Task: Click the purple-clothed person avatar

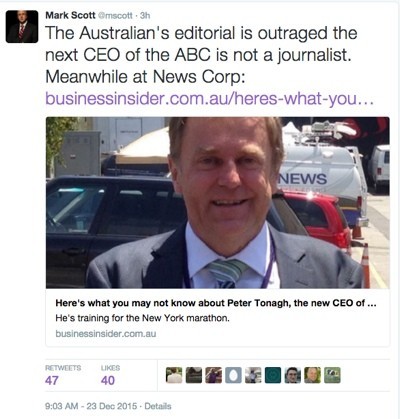Action: point(214,375)
